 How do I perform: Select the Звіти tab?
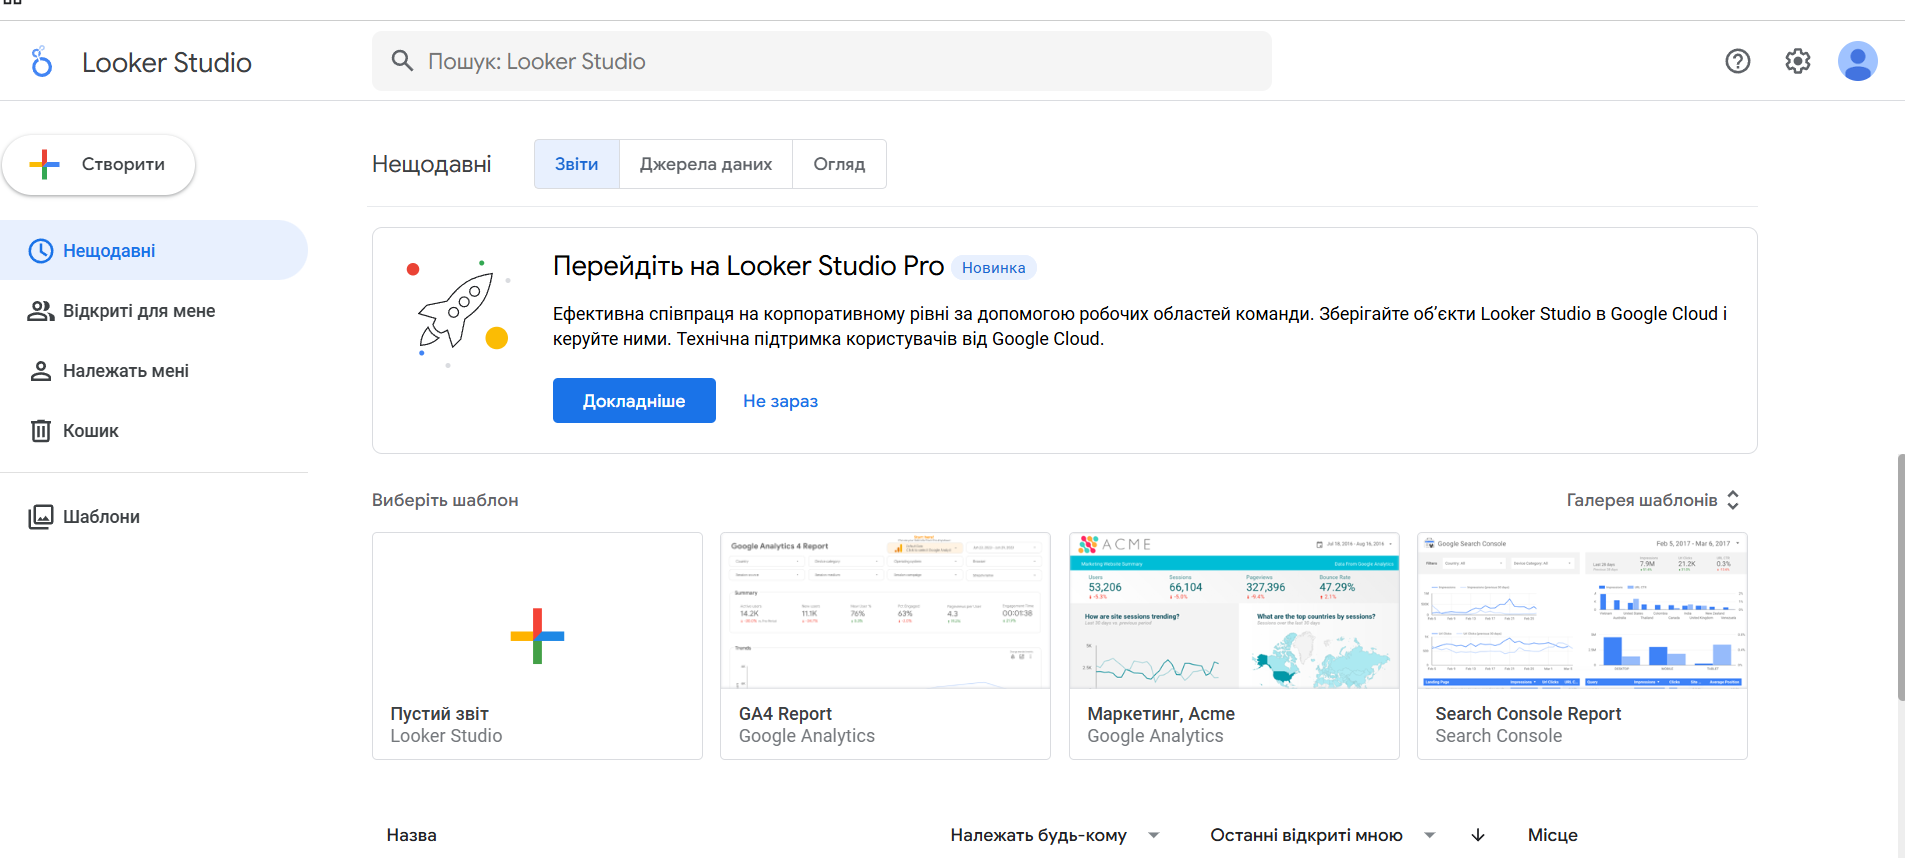tap(577, 164)
